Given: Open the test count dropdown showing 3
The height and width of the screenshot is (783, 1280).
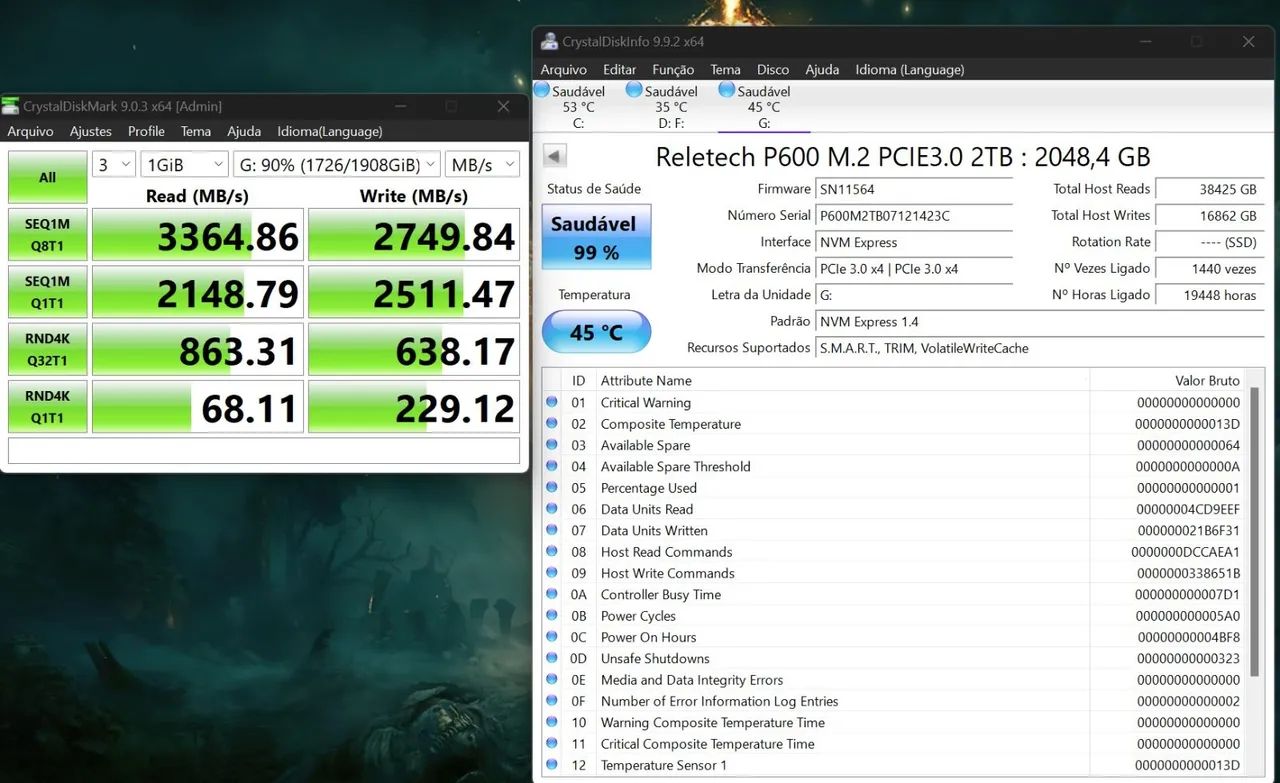Looking at the screenshot, I should (x=113, y=165).
